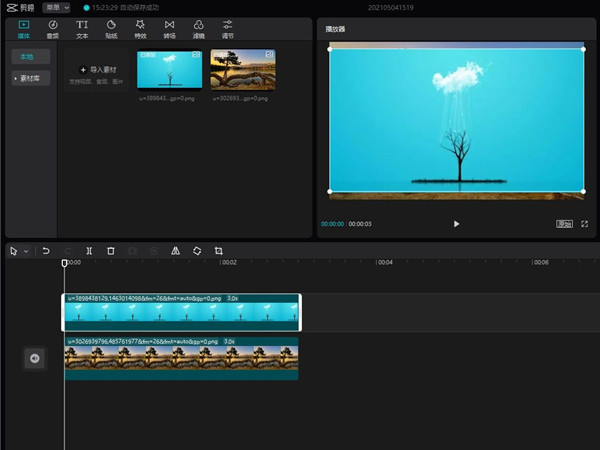Toggle the original-ratio button in player
The image size is (600, 450).
point(565,224)
